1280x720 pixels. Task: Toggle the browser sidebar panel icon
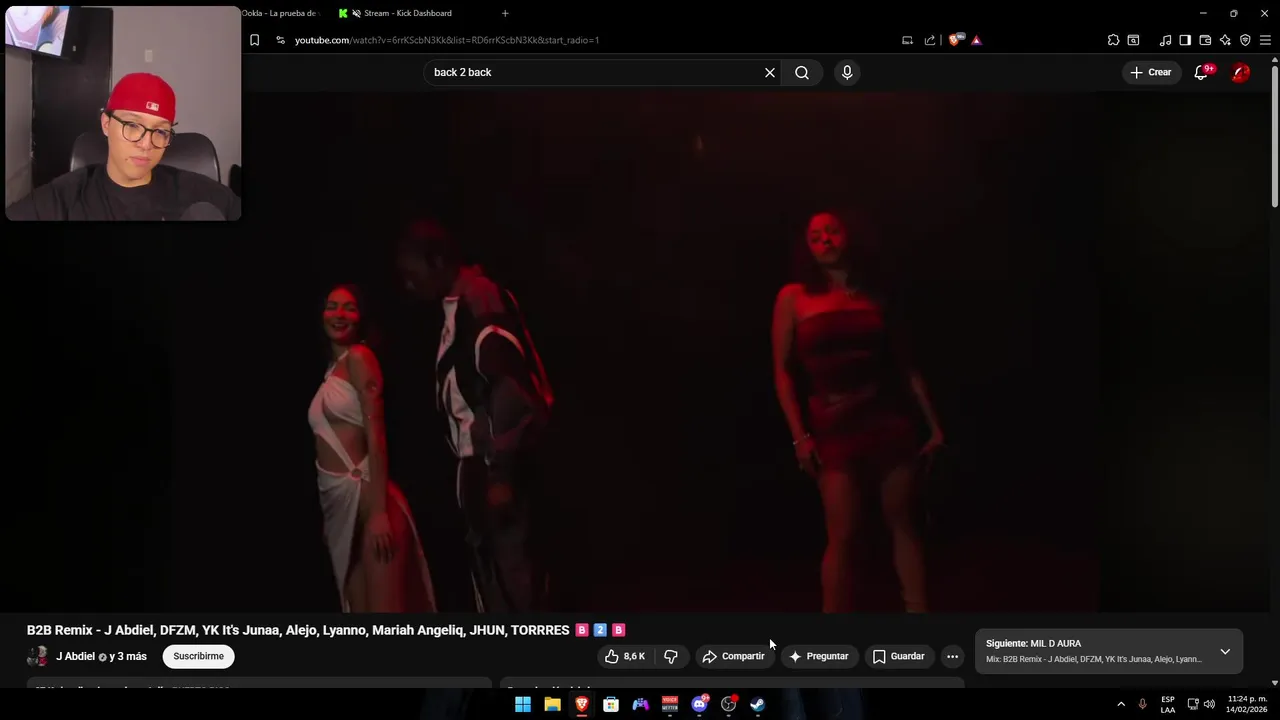tap(1185, 40)
